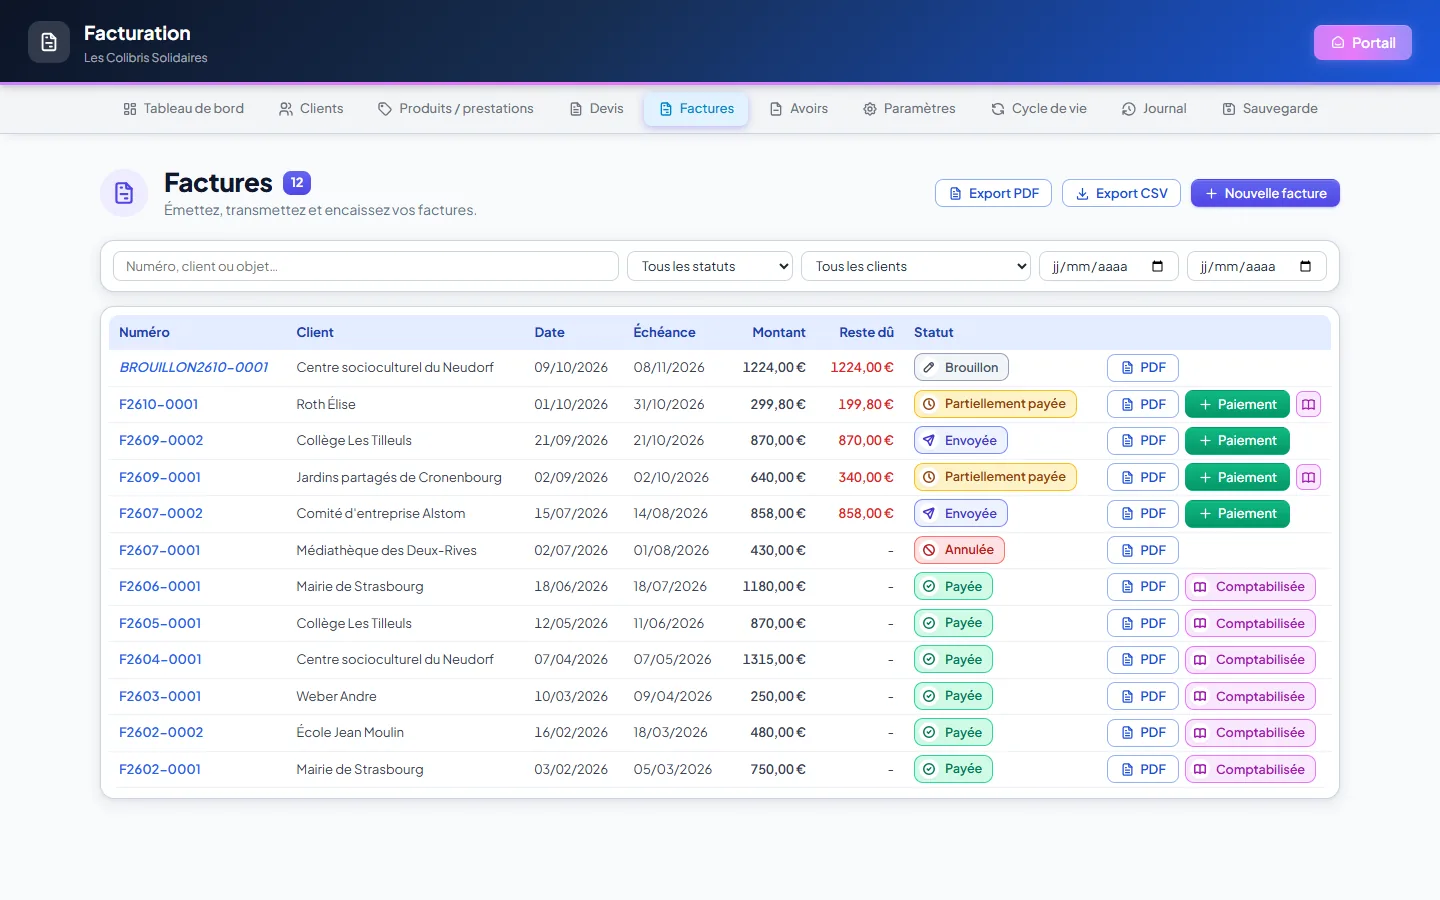Click the search field for number, client or subject

[366, 266]
